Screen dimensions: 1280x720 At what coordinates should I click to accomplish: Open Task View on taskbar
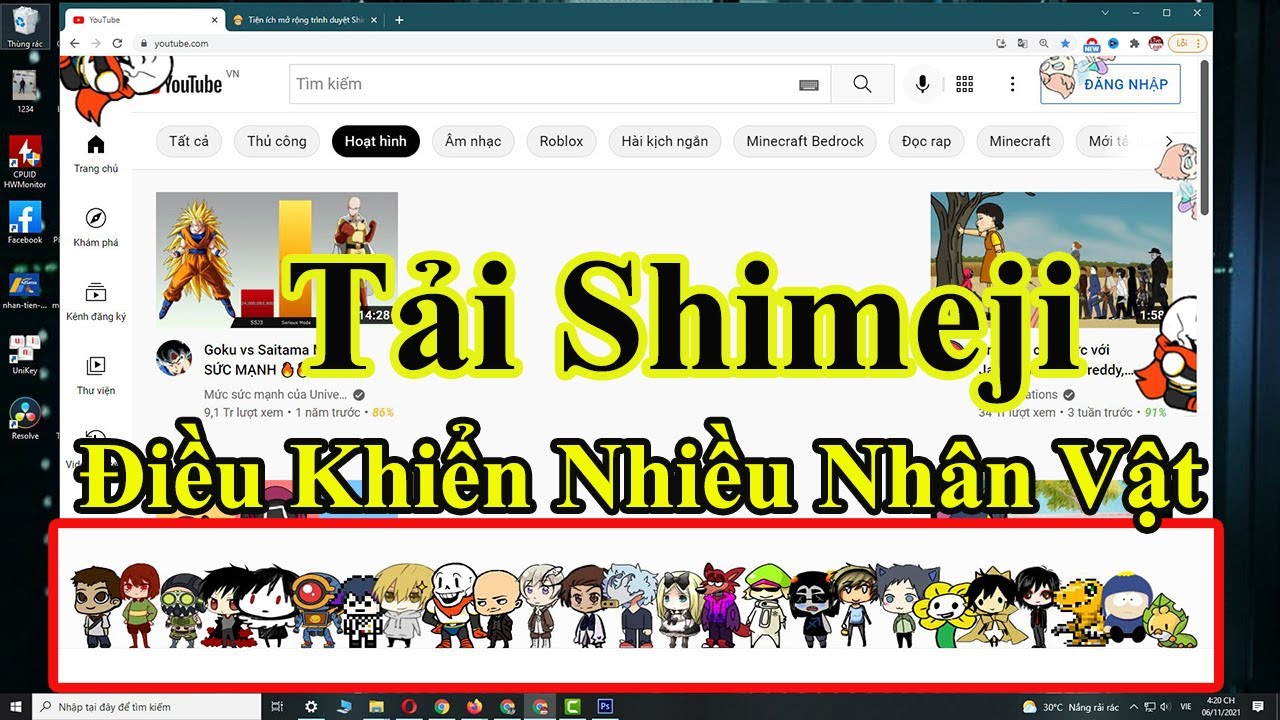point(278,706)
